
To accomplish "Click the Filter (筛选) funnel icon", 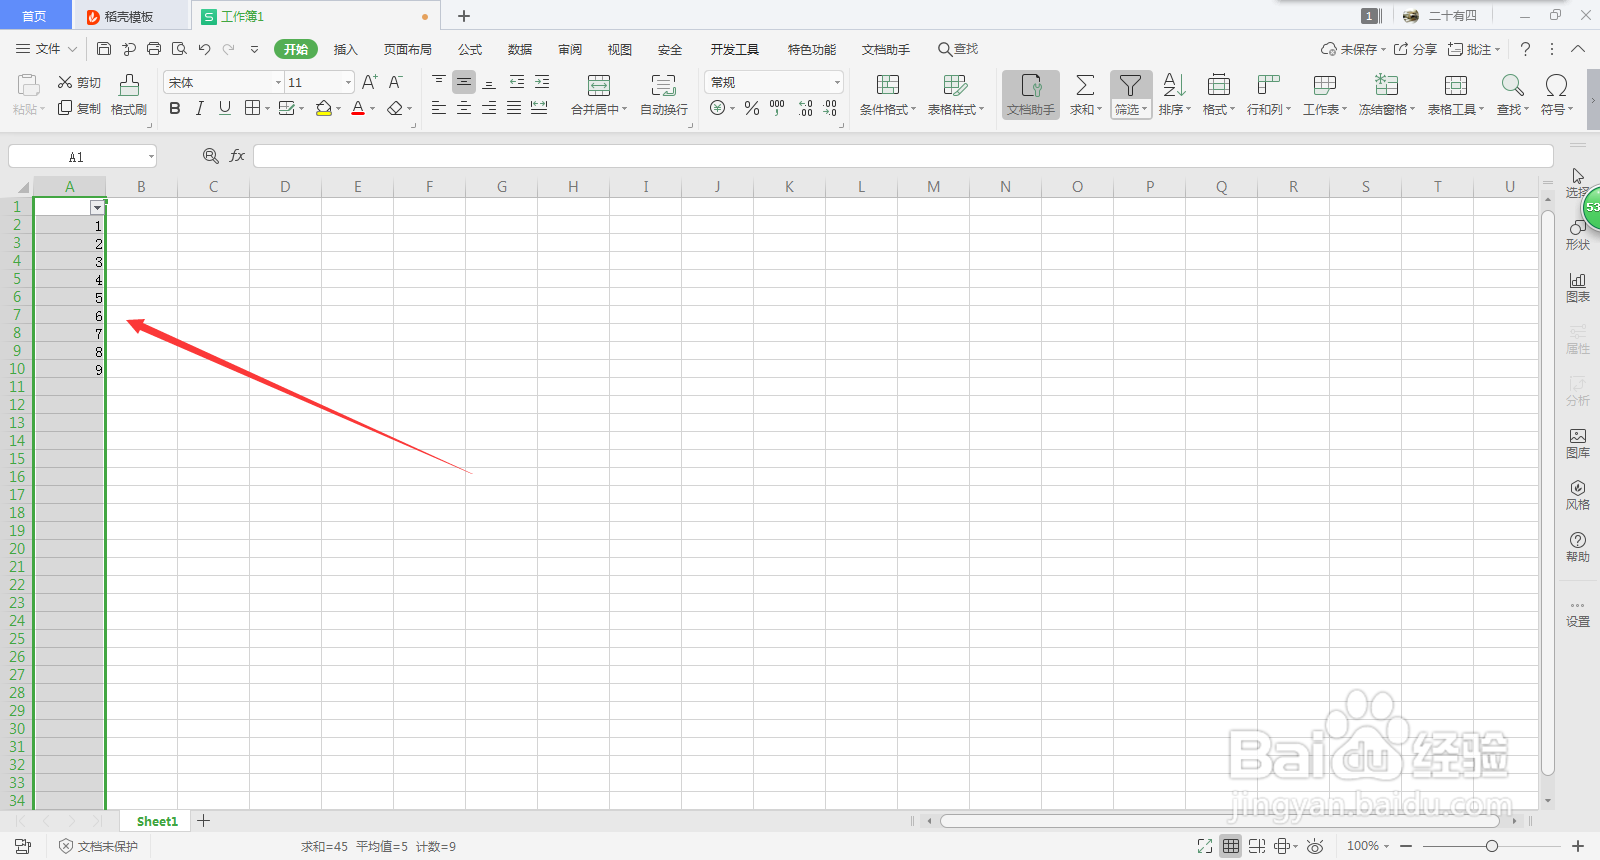I will (1130, 85).
